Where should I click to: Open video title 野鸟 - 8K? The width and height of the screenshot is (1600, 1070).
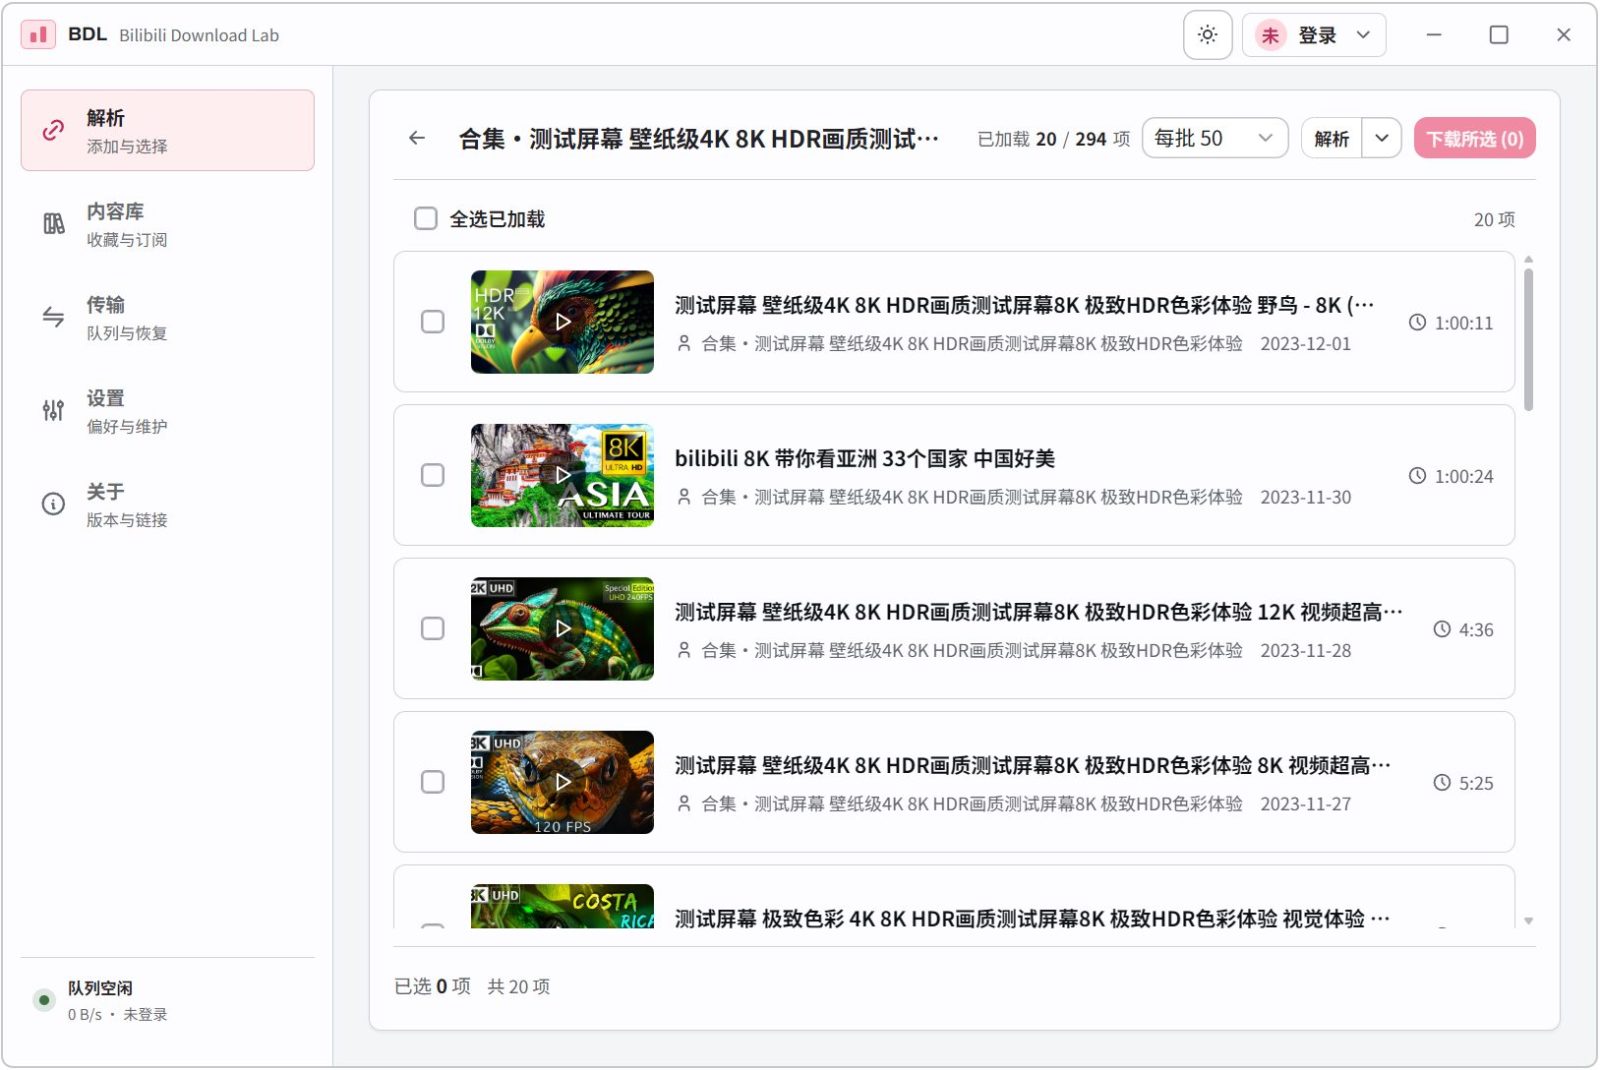click(x=1024, y=305)
